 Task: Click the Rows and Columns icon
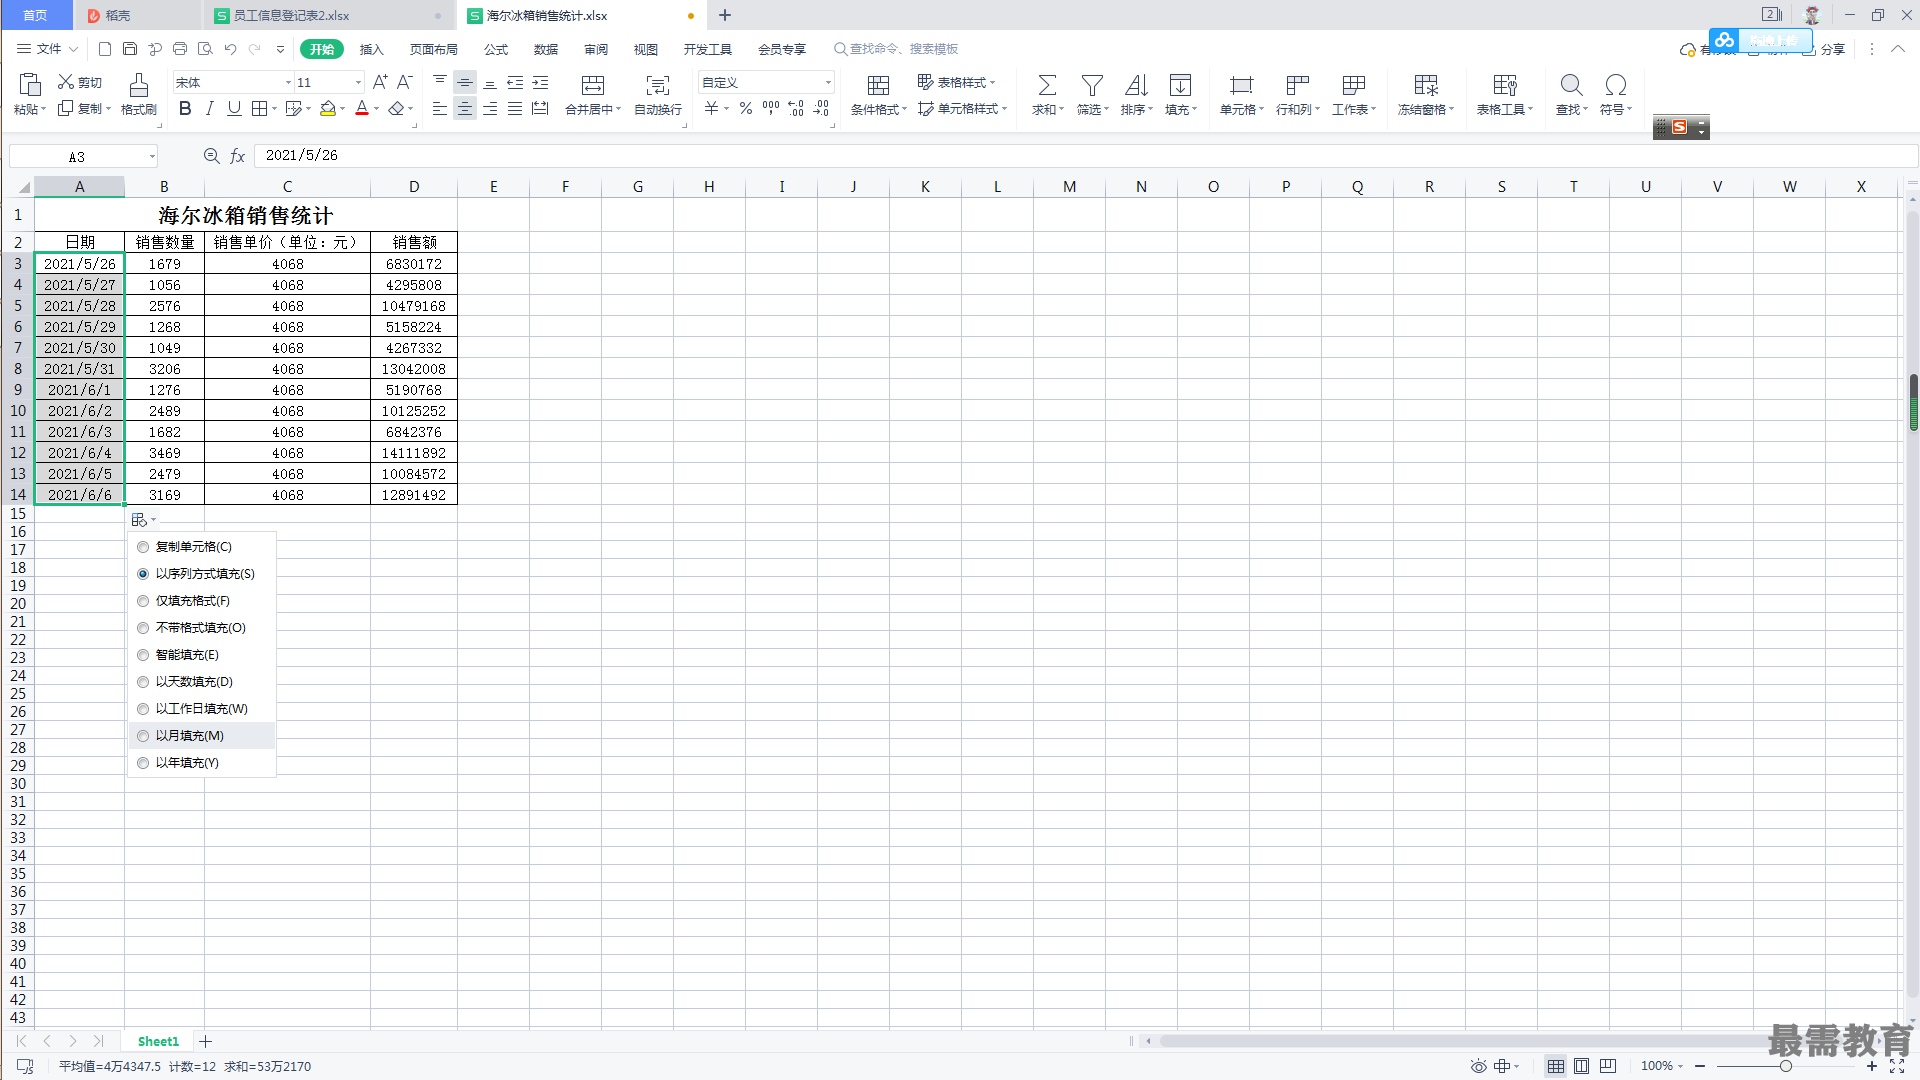click(x=1297, y=85)
